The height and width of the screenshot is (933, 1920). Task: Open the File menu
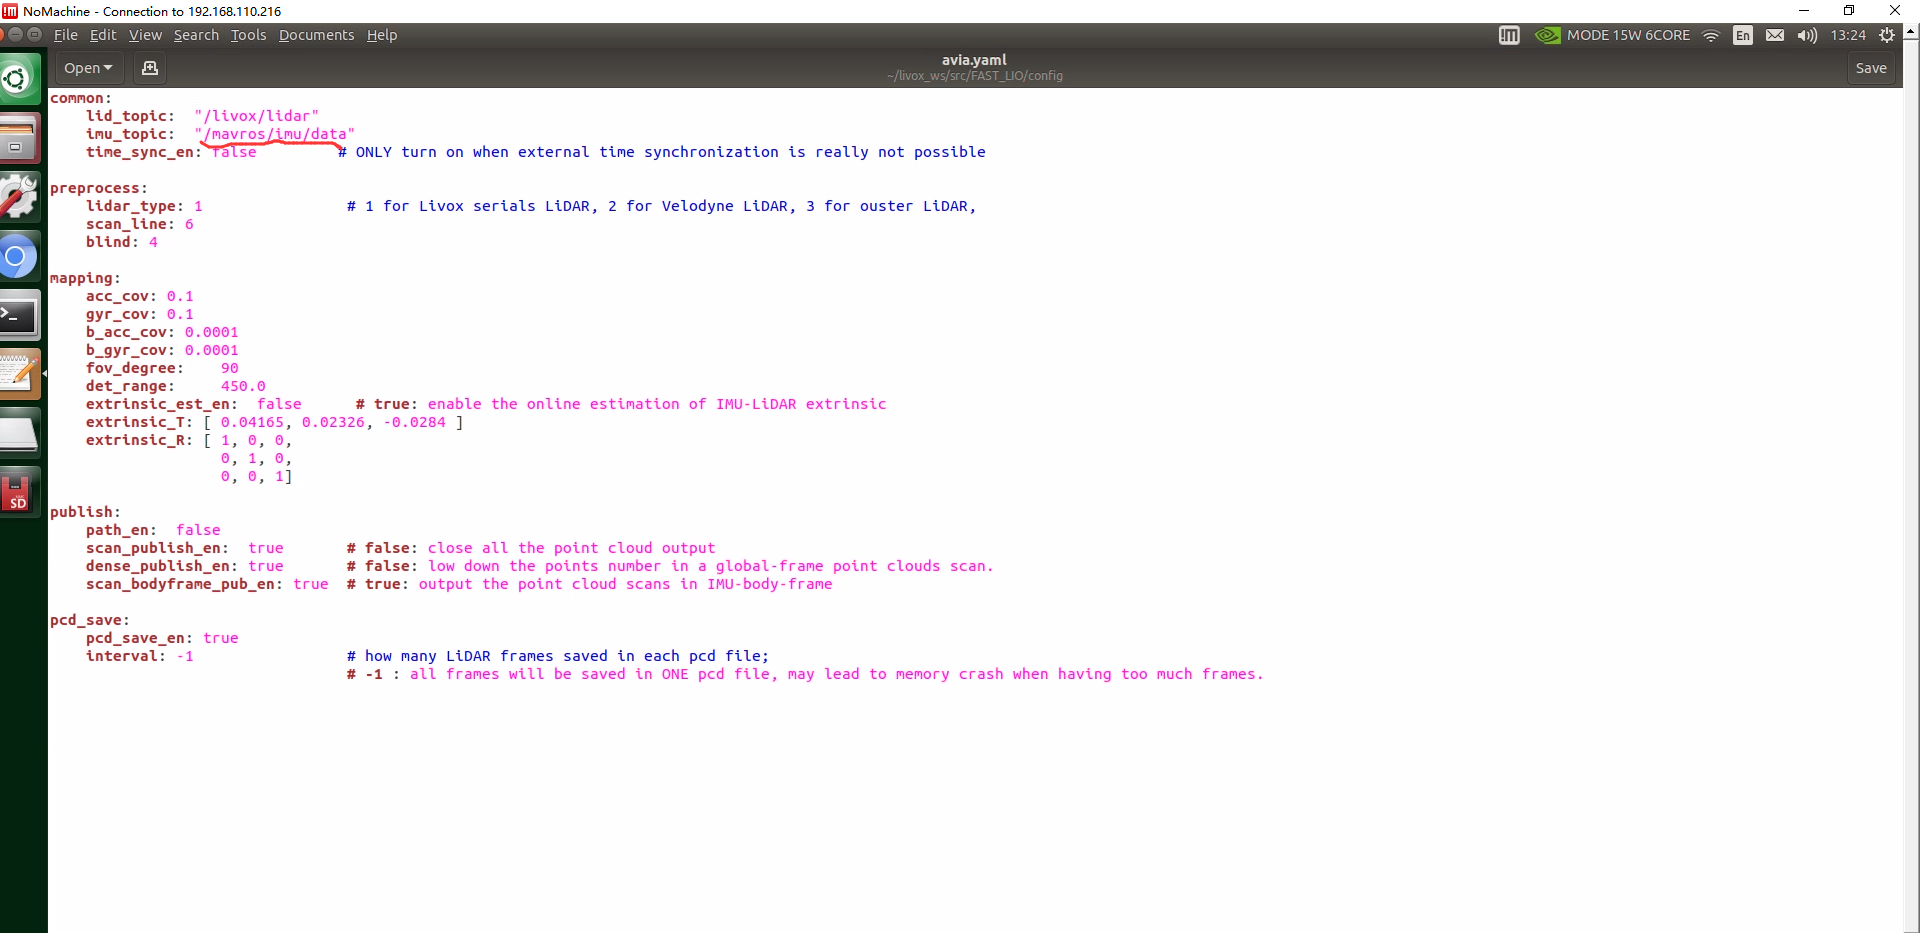click(x=66, y=35)
